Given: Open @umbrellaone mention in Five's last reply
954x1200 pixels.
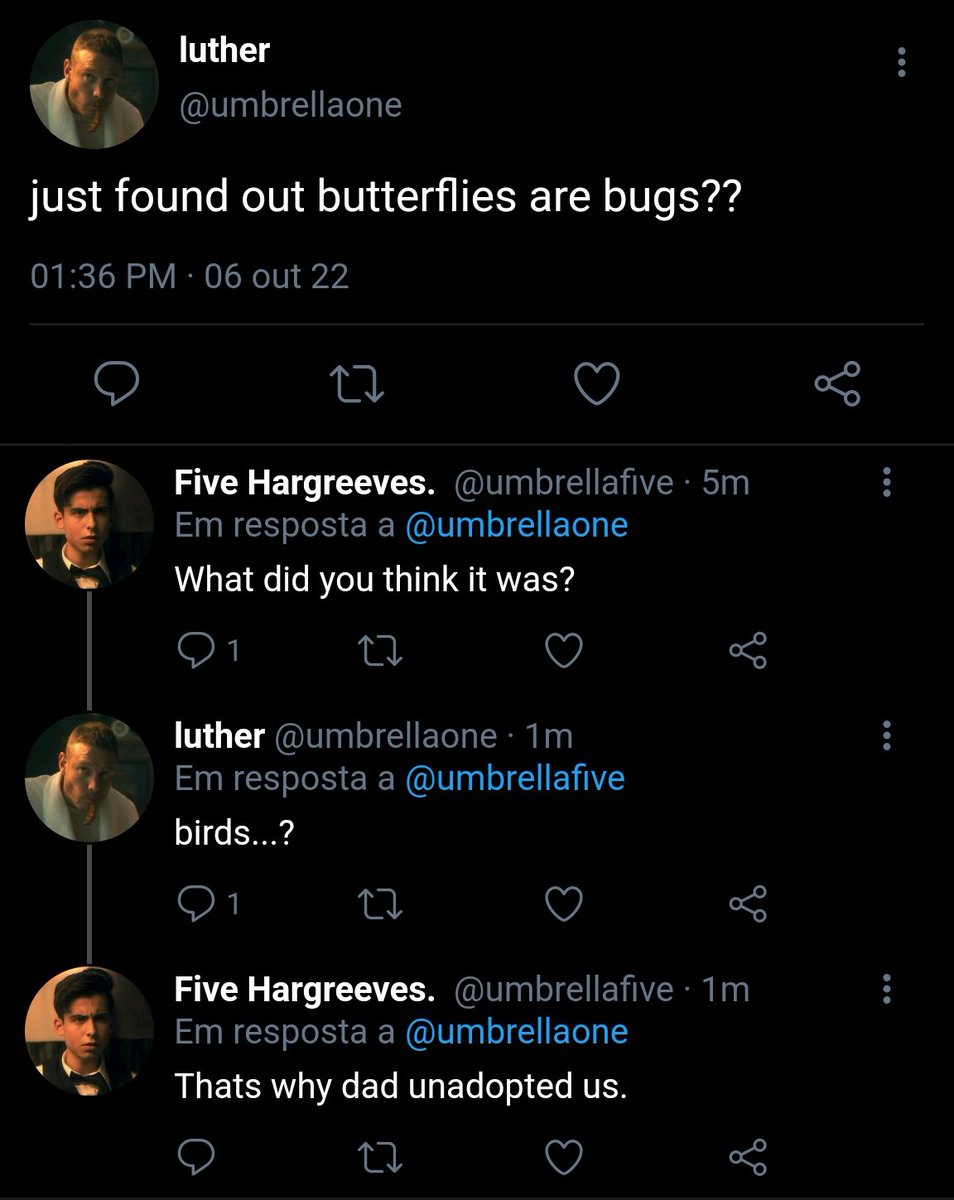Looking at the screenshot, I should [x=517, y=1031].
